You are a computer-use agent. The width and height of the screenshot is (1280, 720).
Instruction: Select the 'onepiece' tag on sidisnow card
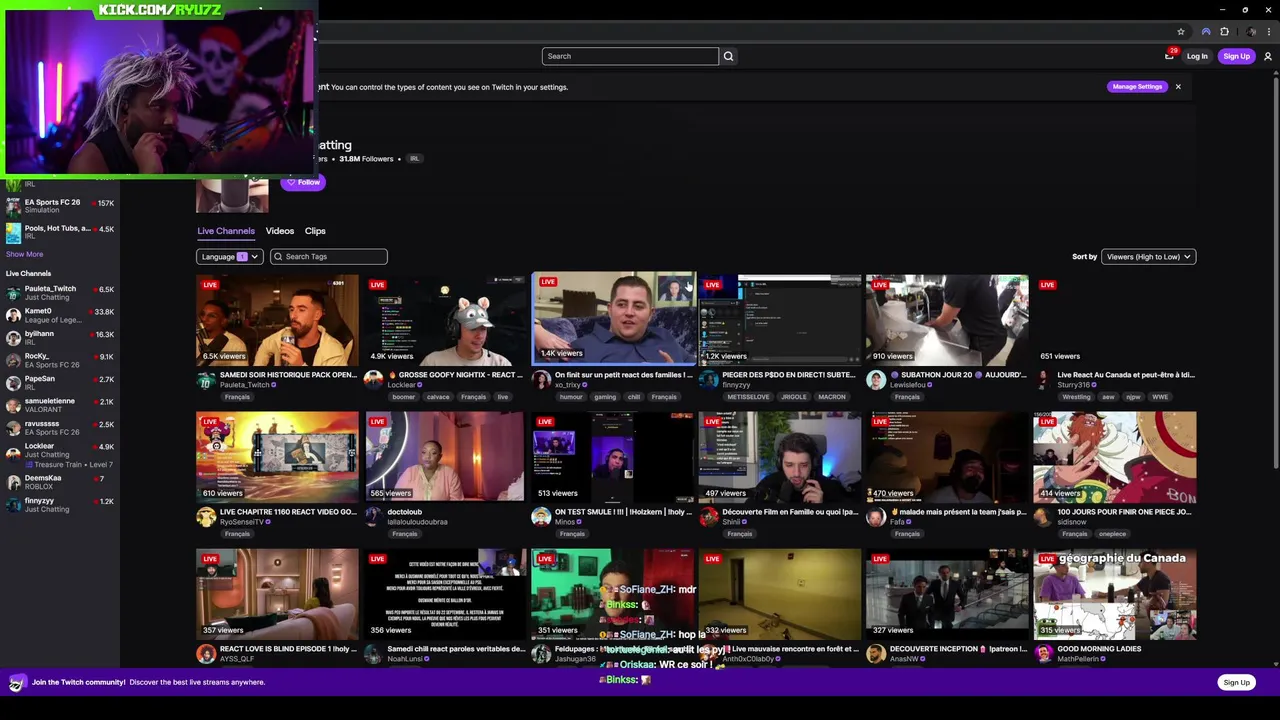1112,534
